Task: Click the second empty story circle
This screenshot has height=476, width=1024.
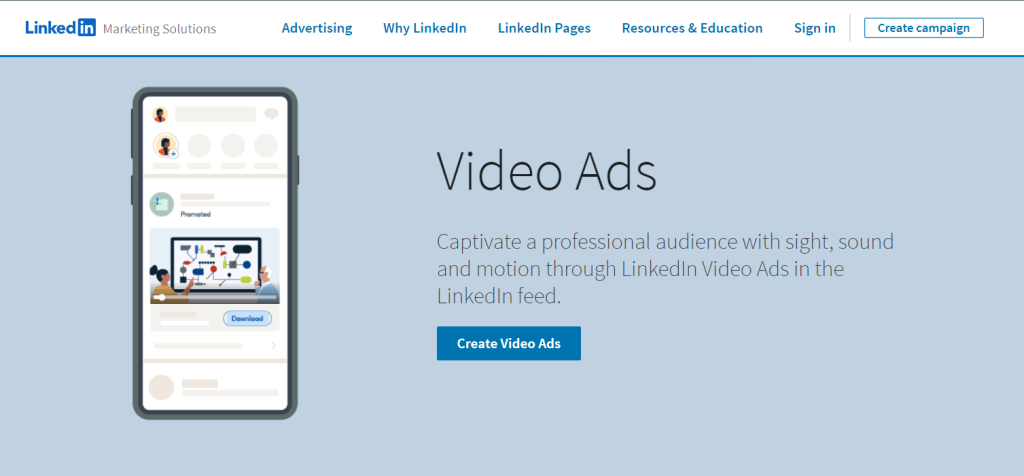Action: 233,146
